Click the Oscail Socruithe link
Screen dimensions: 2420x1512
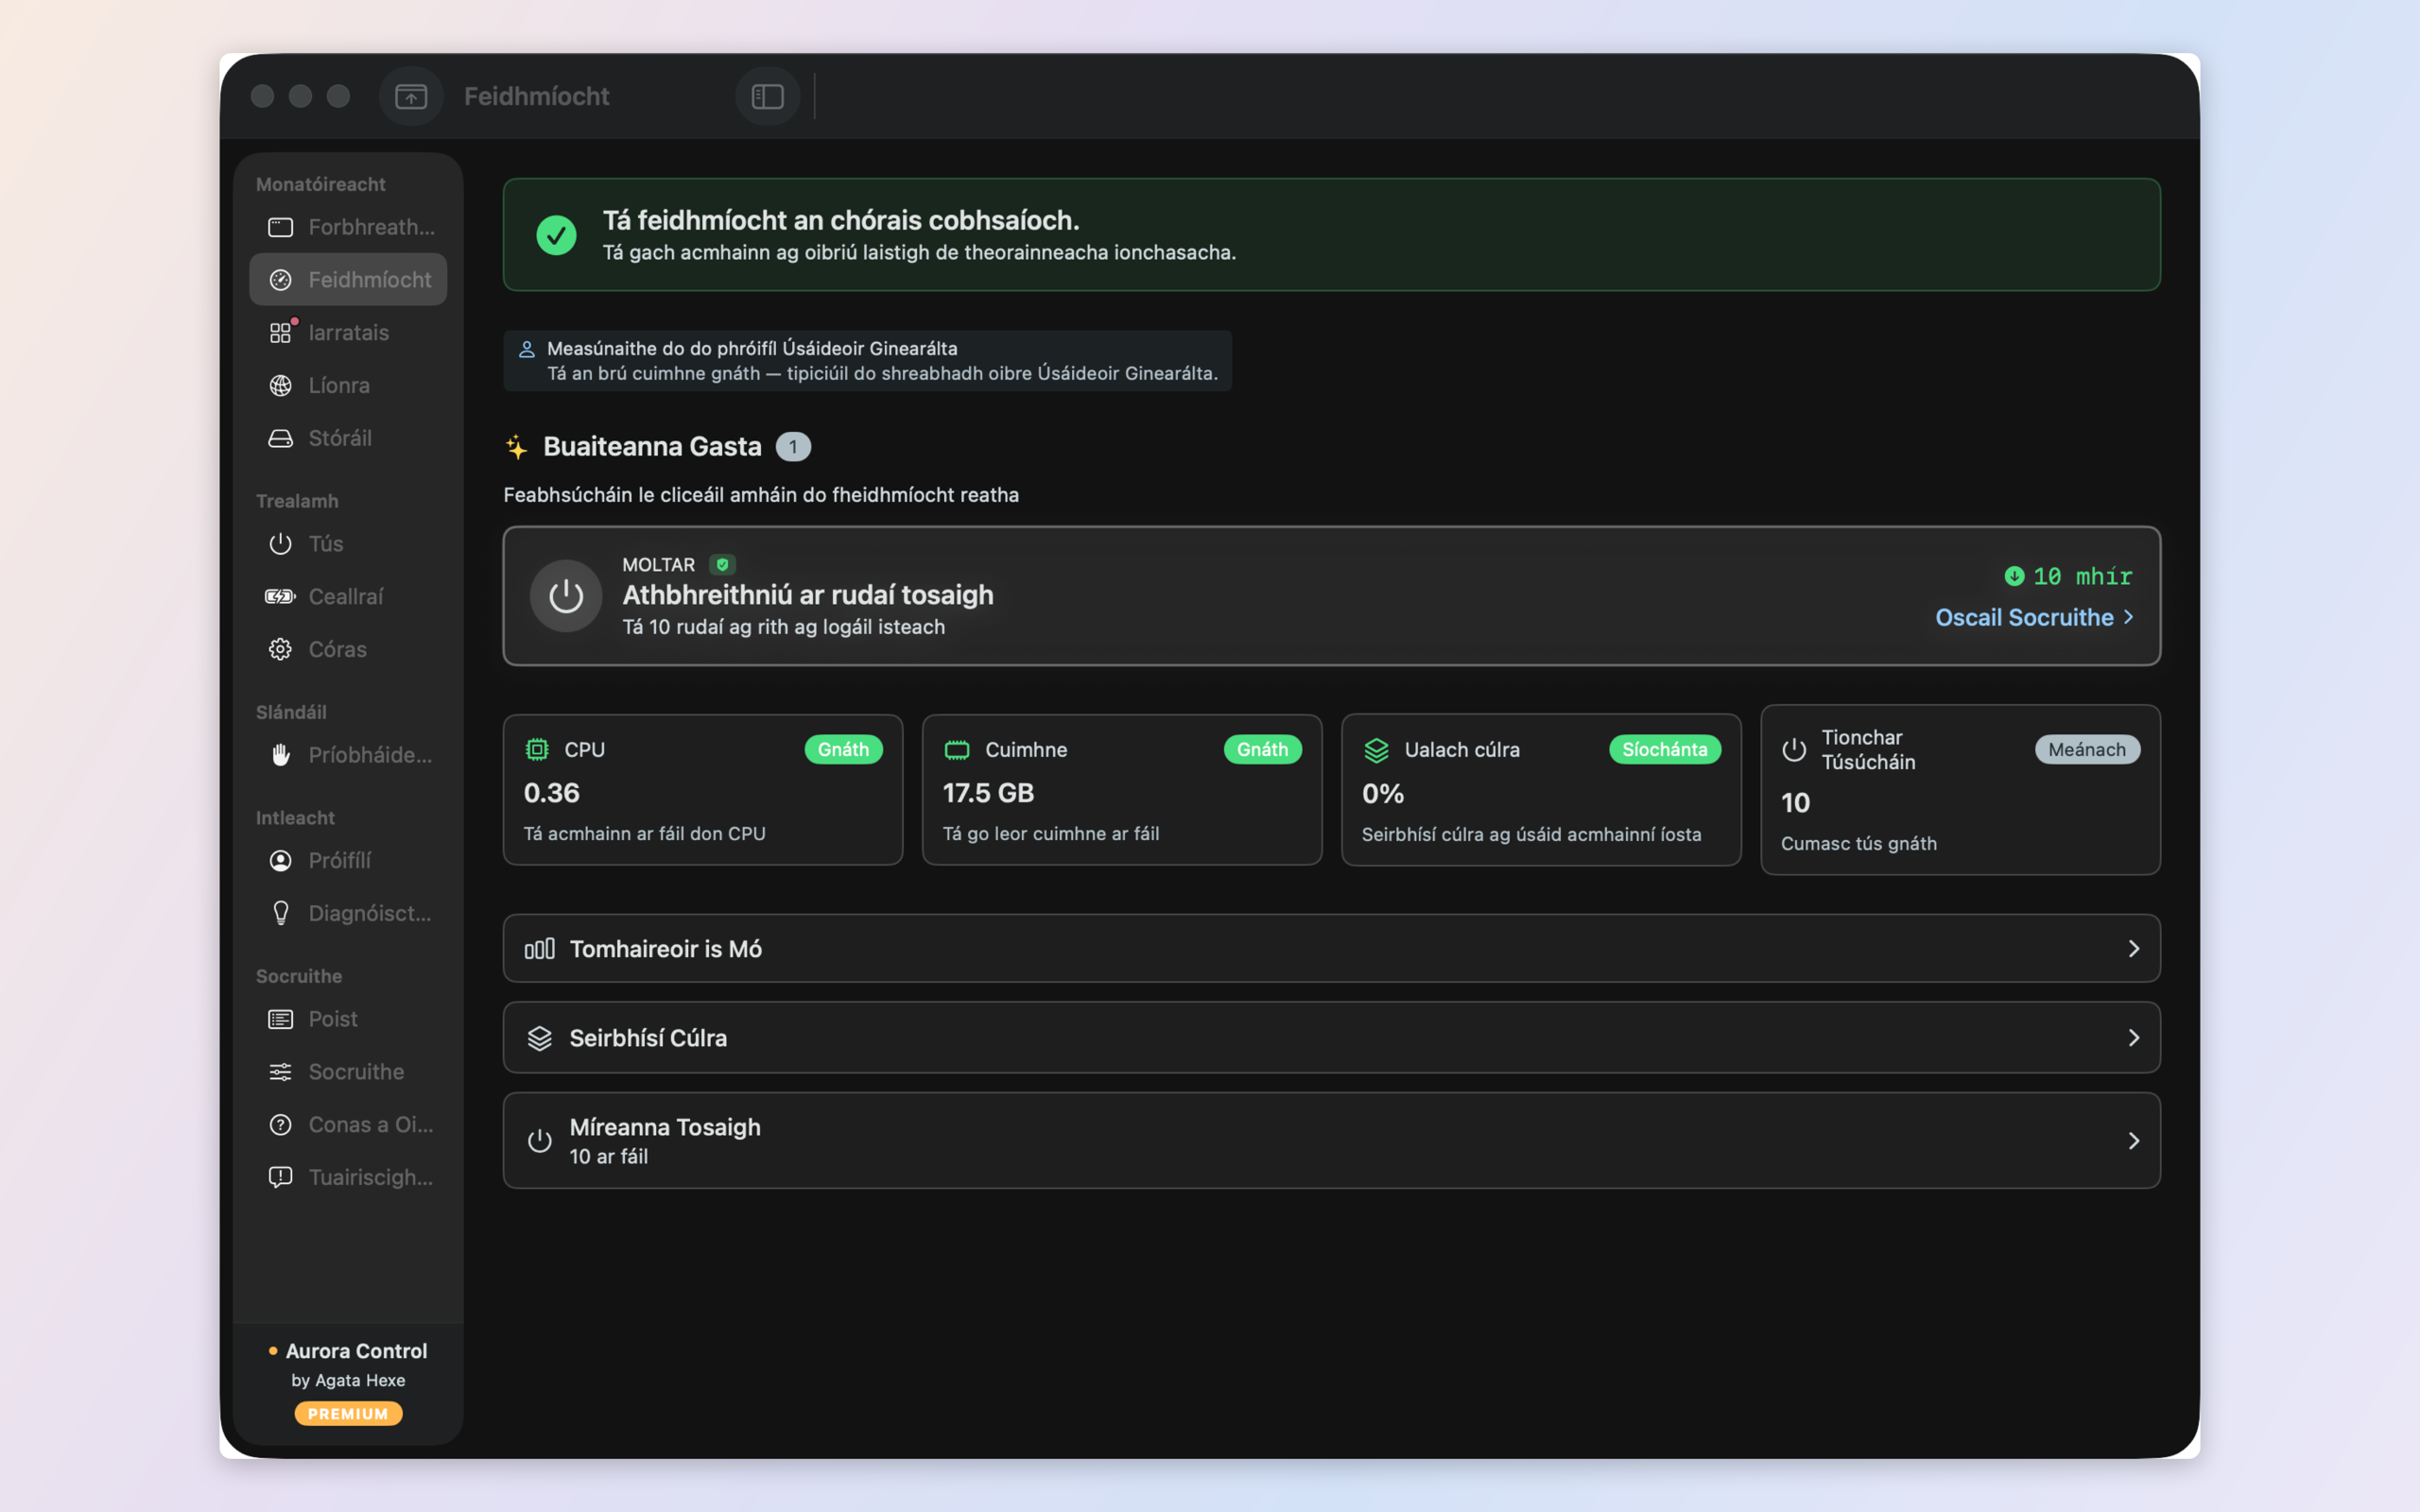2034,618
